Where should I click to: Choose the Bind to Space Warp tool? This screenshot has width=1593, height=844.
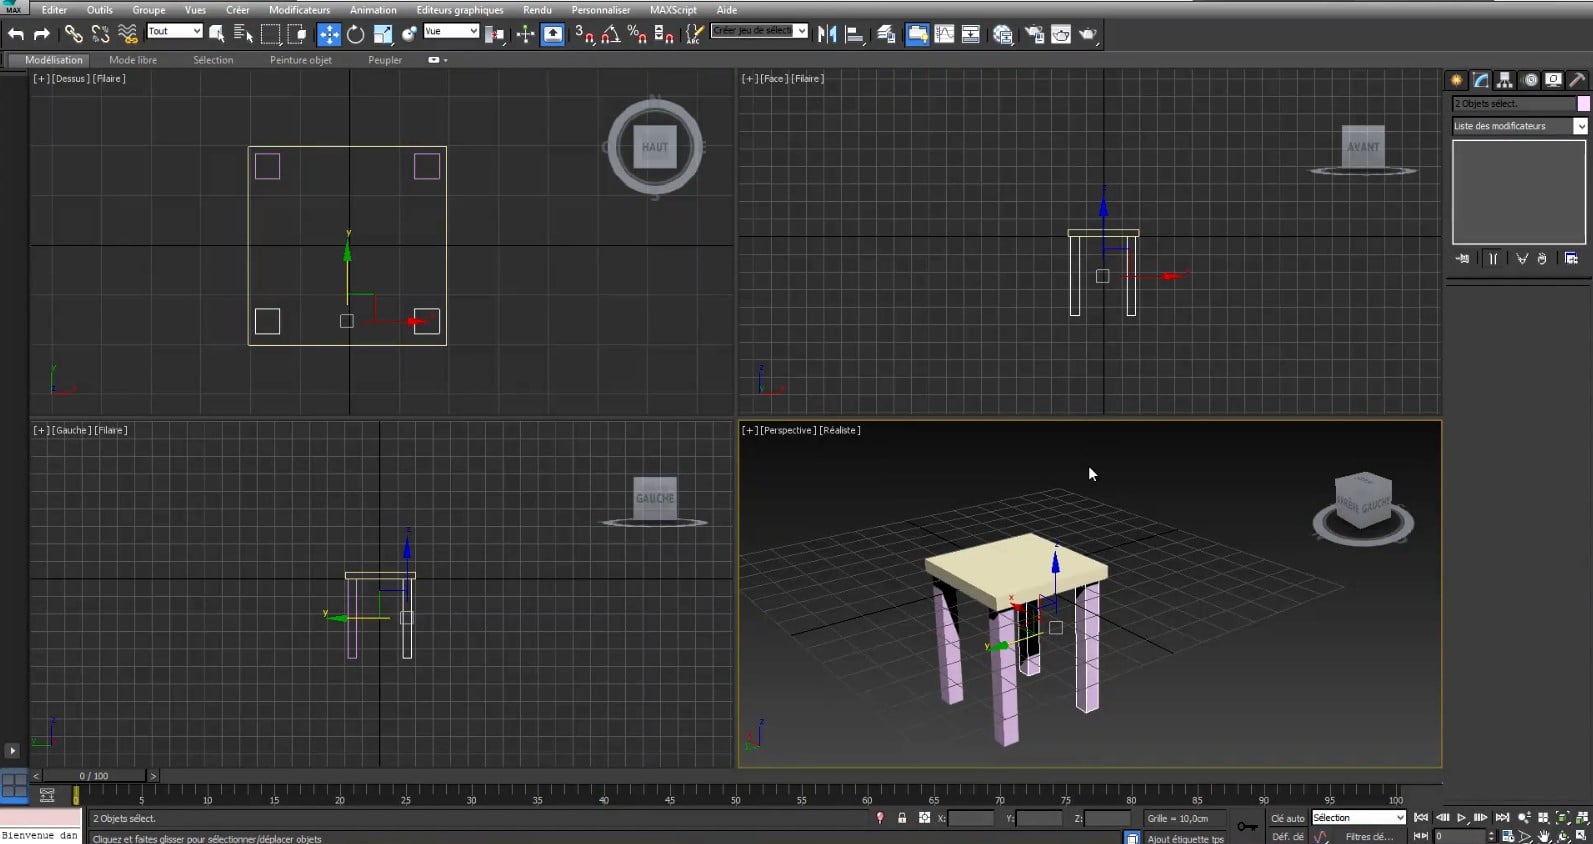point(127,34)
